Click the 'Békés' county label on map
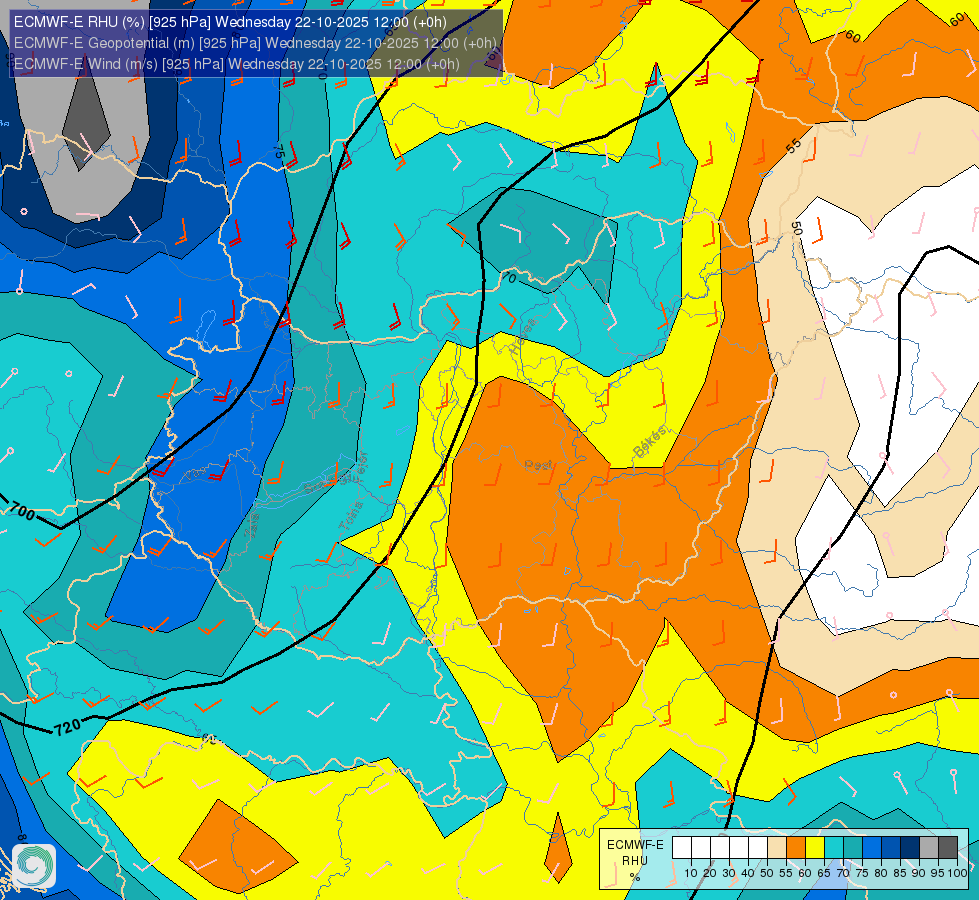This screenshot has height=900, width=979. pyautogui.click(x=650, y=442)
